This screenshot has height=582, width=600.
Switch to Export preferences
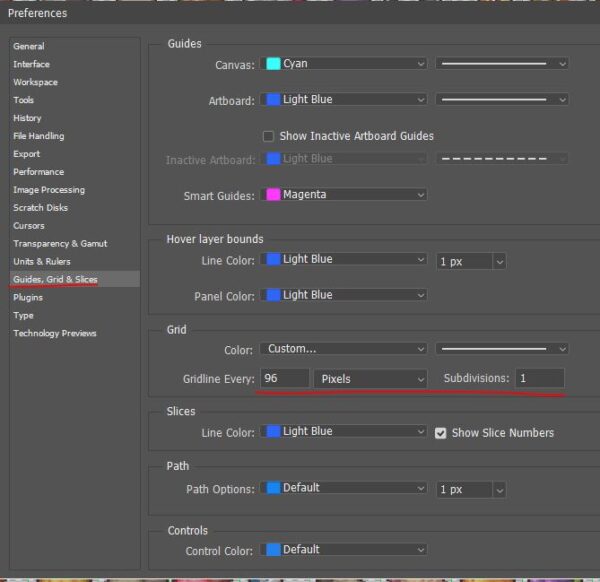pos(26,154)
